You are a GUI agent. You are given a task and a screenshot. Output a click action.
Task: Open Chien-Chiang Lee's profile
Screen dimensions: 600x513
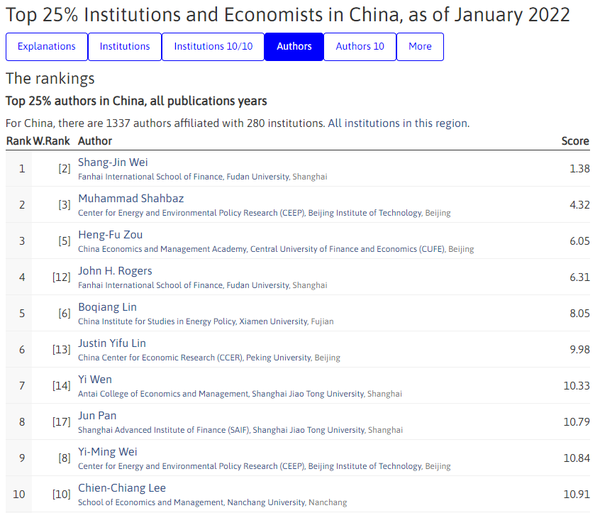[122, 488]
